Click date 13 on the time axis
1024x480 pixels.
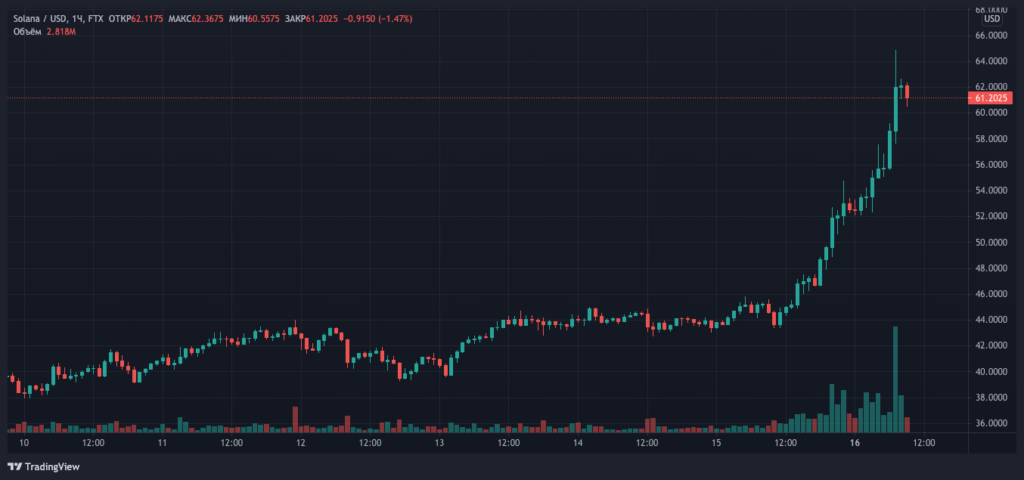(x=439, y=441)
